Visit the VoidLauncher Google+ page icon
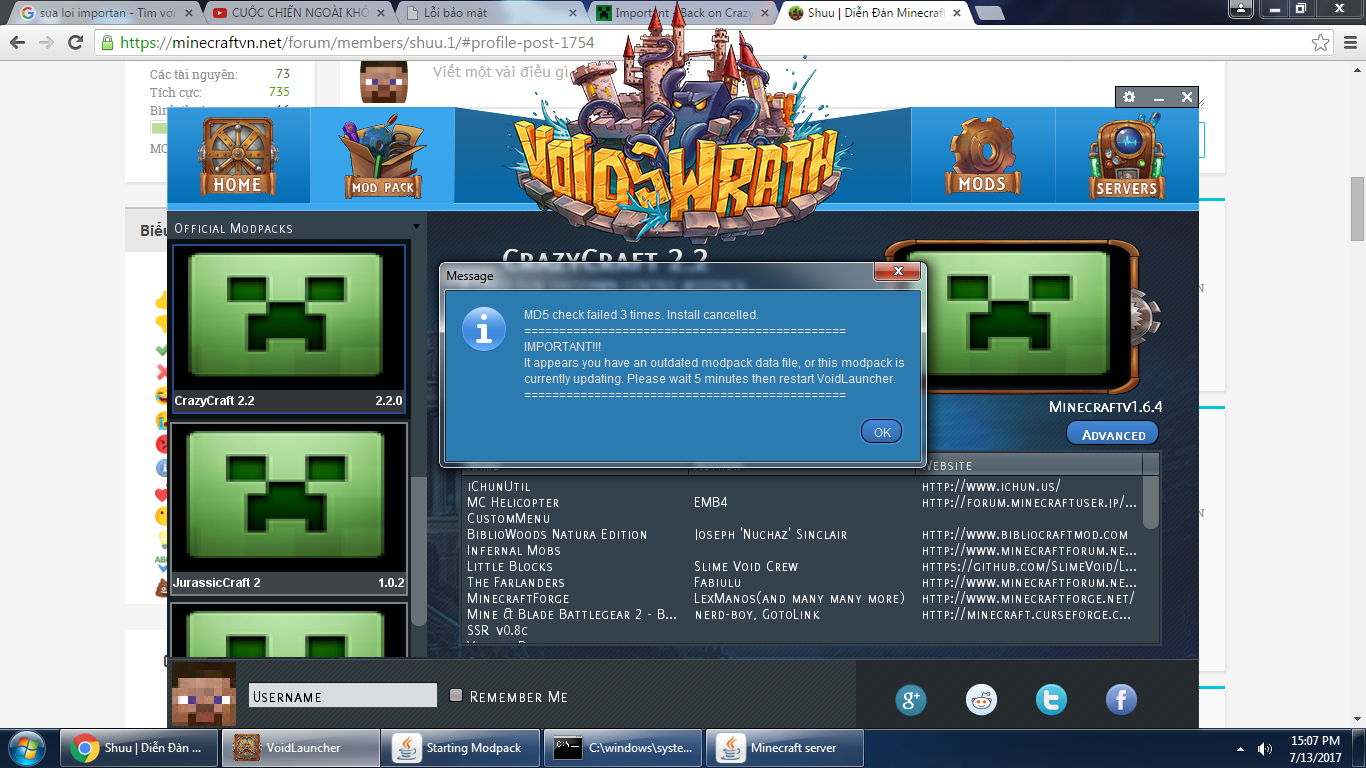This screenshot has width=1366, height=768. [911, 700]
